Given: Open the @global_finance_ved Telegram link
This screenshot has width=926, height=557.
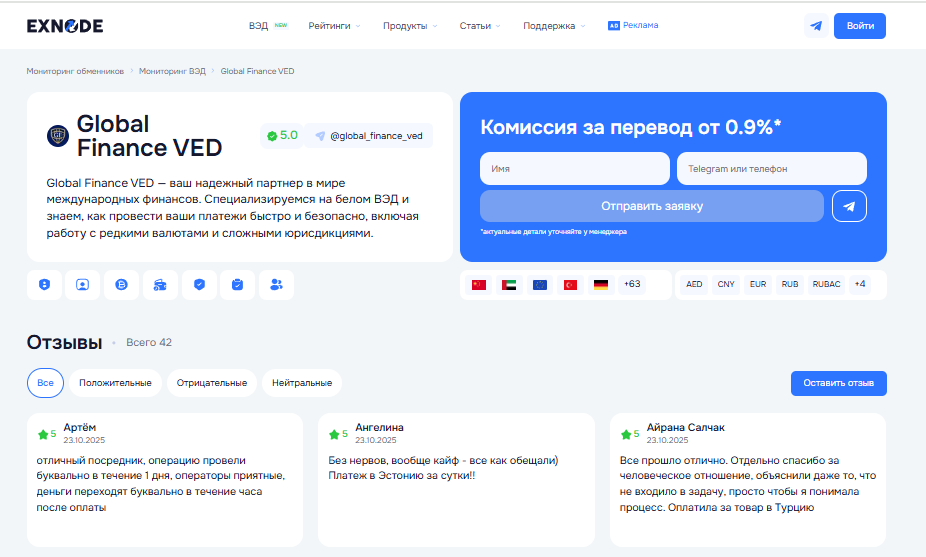Looking at the screenshot, I should click(369, 136).
